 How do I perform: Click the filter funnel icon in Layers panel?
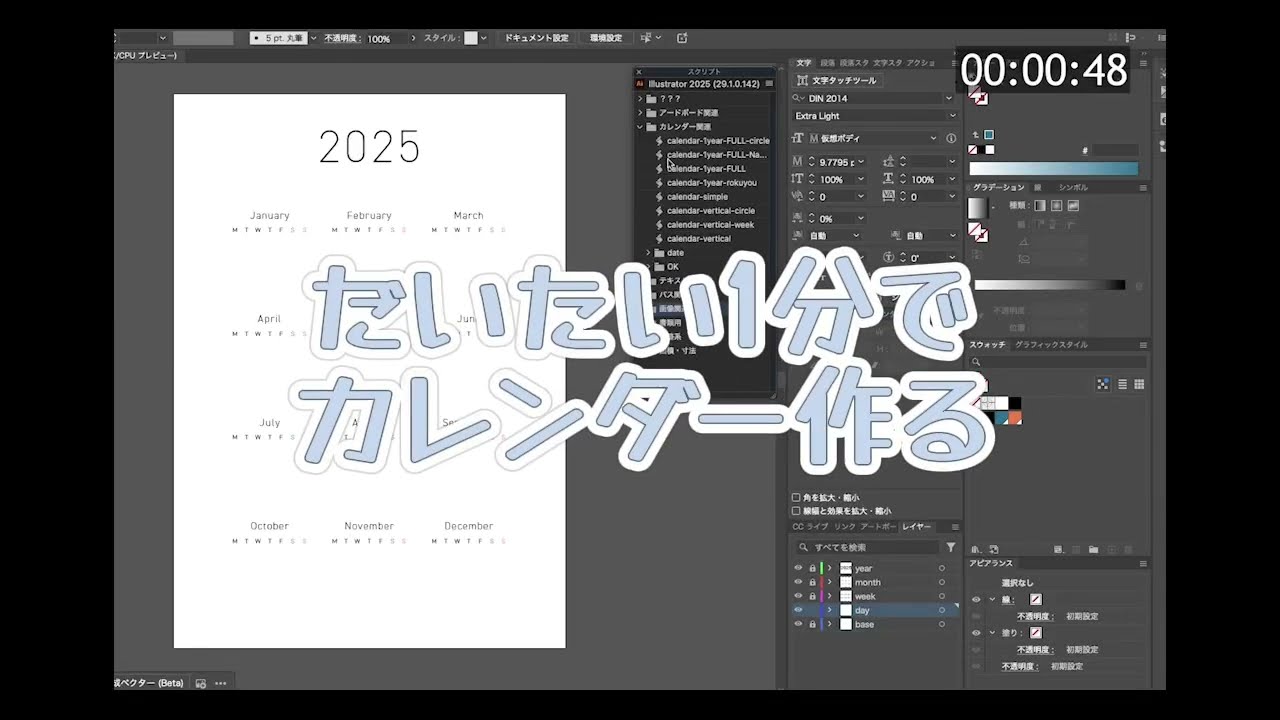pos(951,547)
